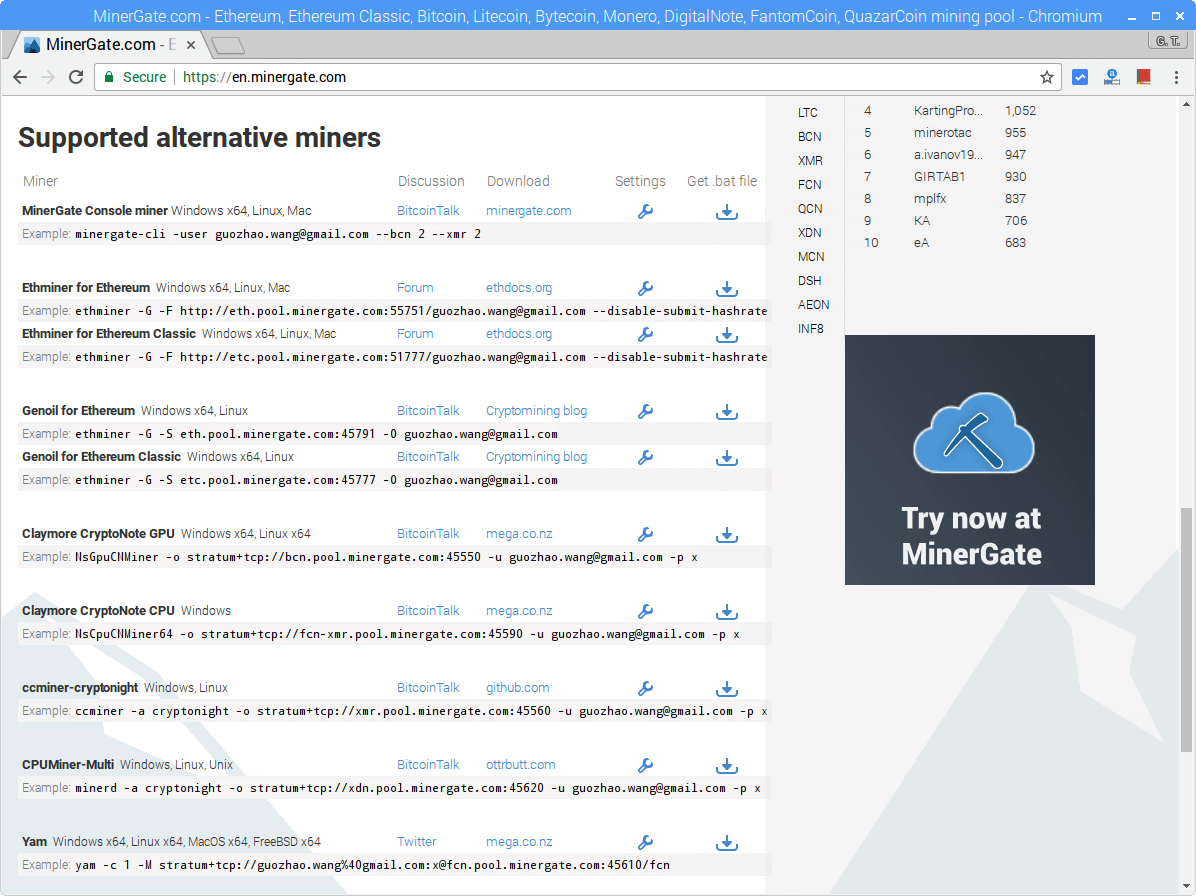Open settings wrench for ccminer-cryptonight
This screenshot has width=1196, height=896.
point(645,688)
